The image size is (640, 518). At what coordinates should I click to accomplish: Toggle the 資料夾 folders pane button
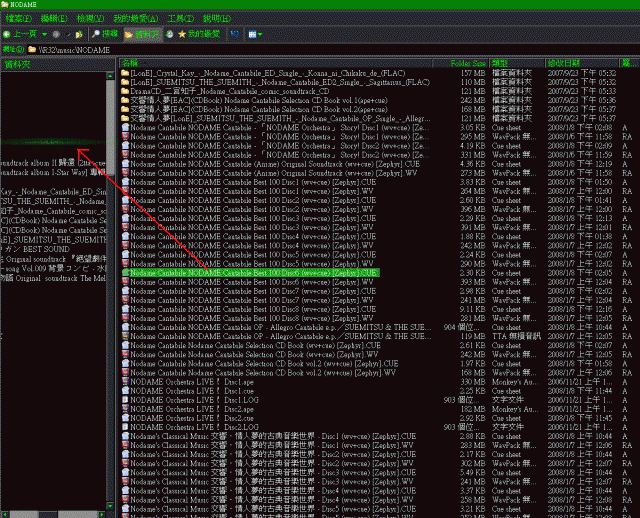click(142, 35)
